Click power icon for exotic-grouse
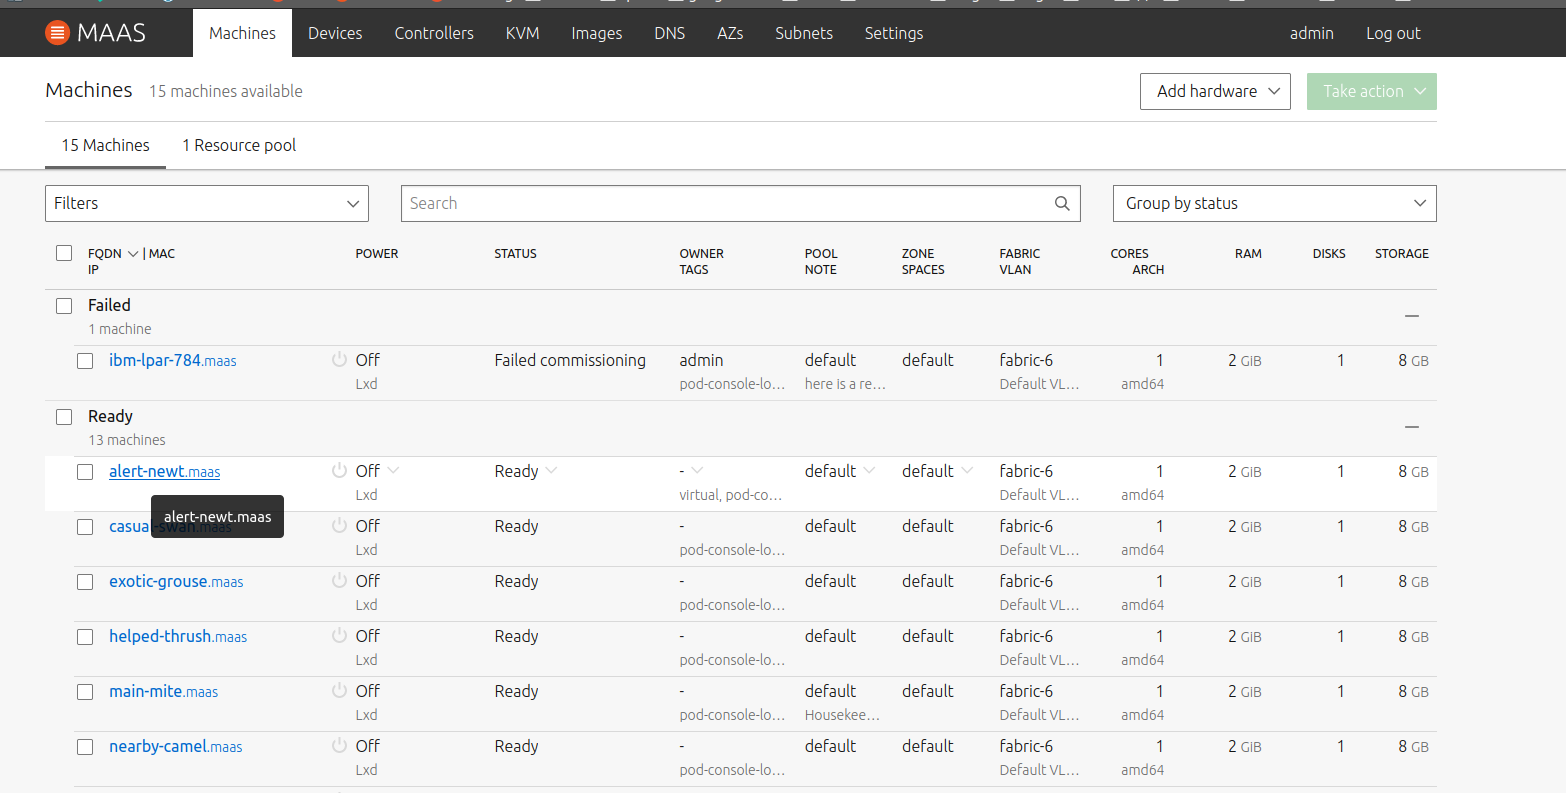1566x793 pixels. (339, 581)
